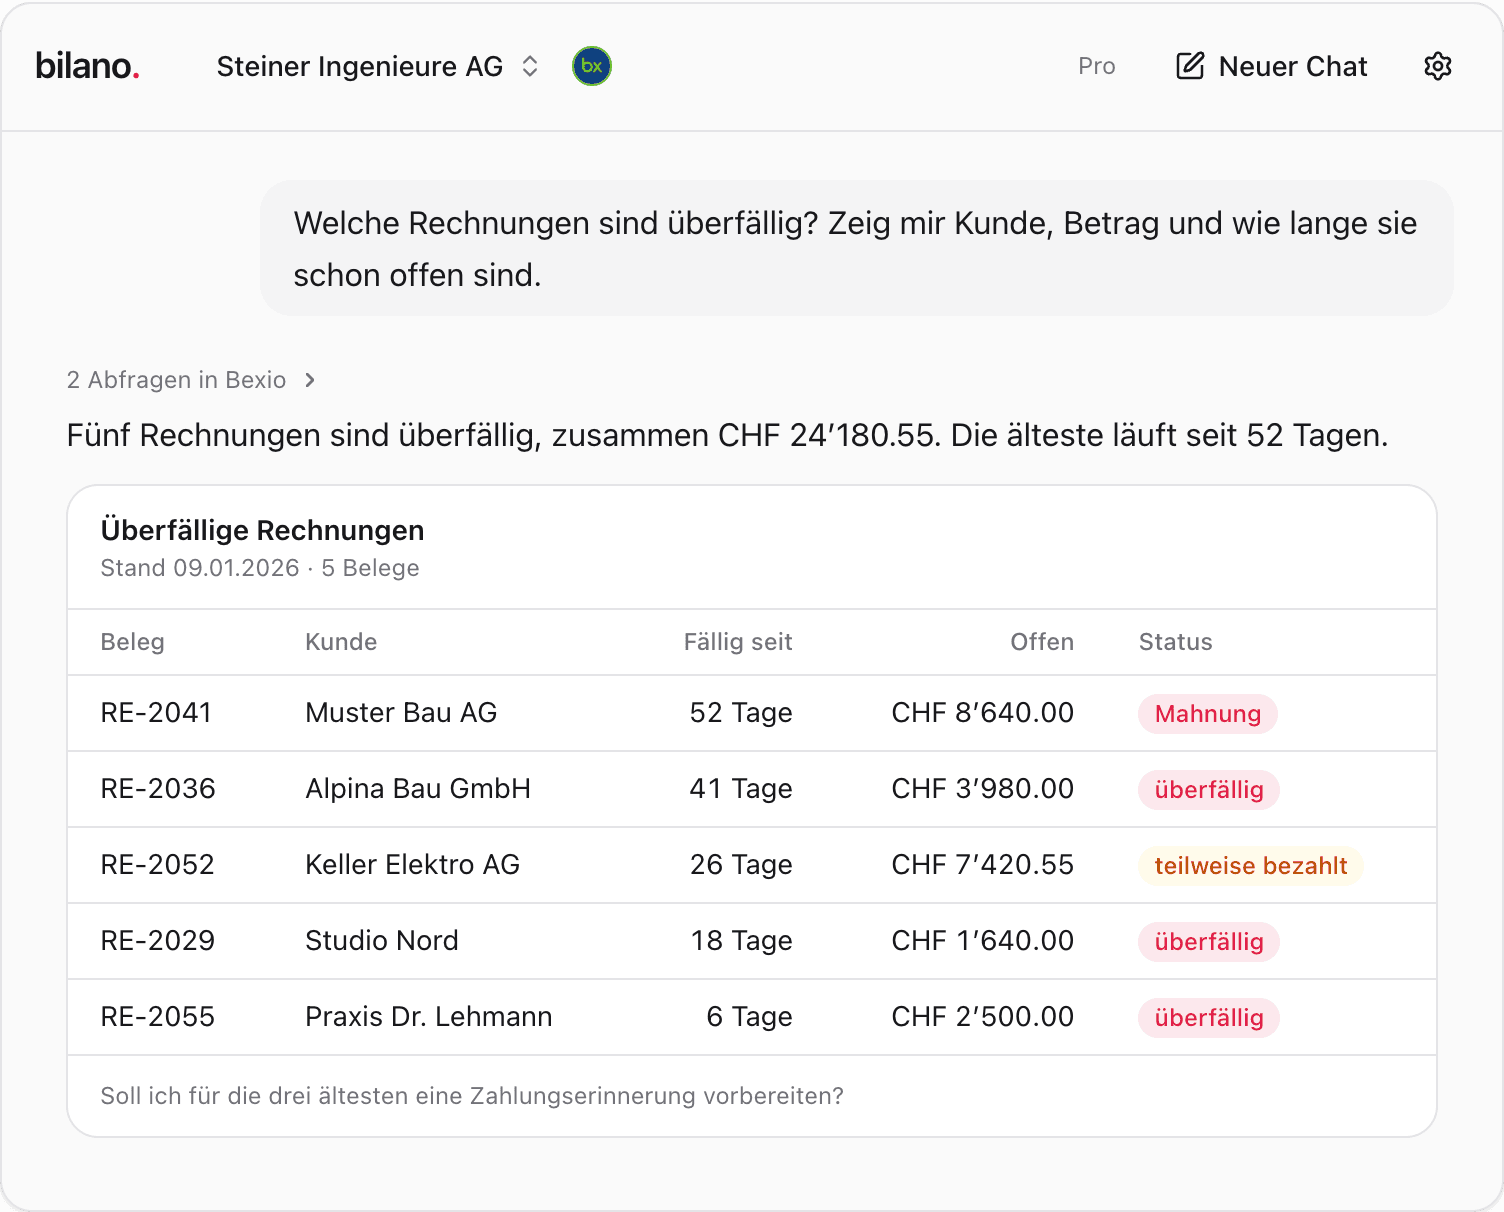Viewport: 1504px width, 1212px height.
Task: Open the settings gear icon
Action: [x=1437, y=66]
